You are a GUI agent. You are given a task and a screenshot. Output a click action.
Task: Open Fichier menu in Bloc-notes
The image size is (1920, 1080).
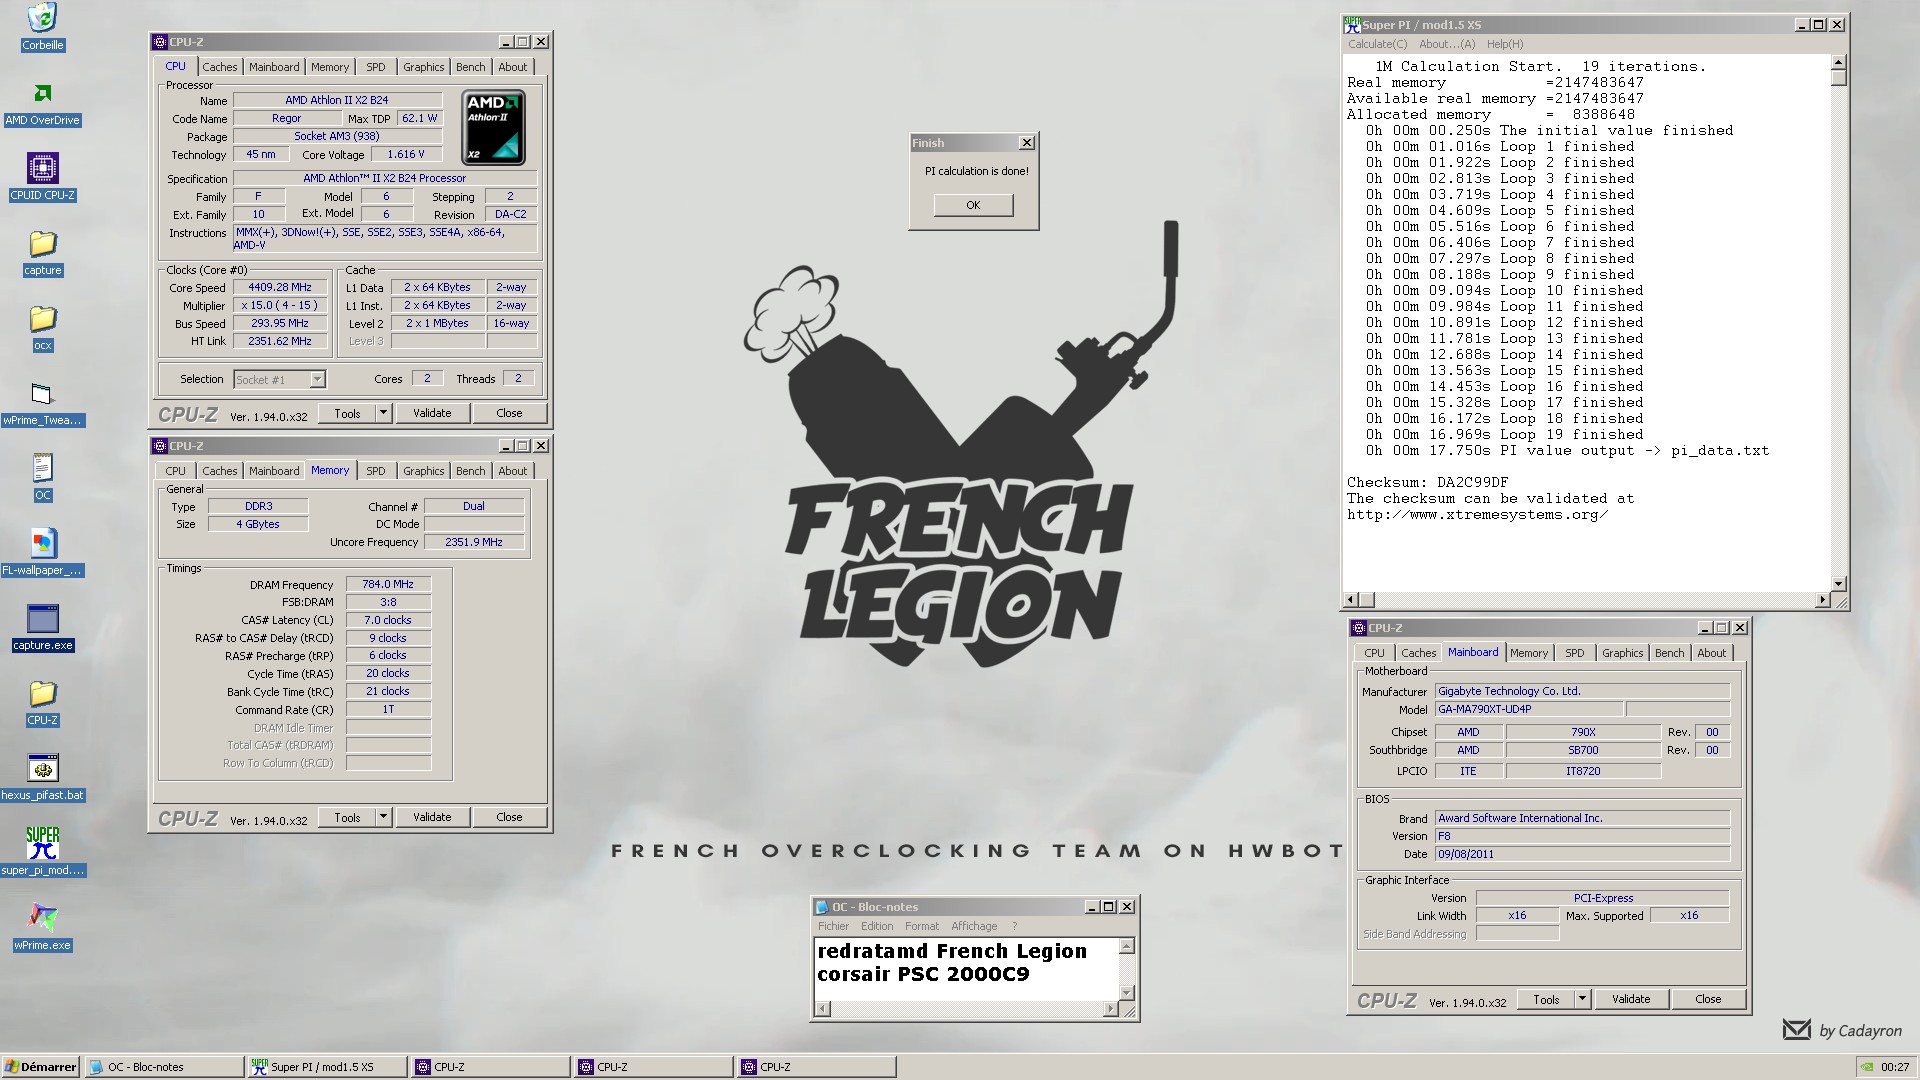click(x=833, y=926)
